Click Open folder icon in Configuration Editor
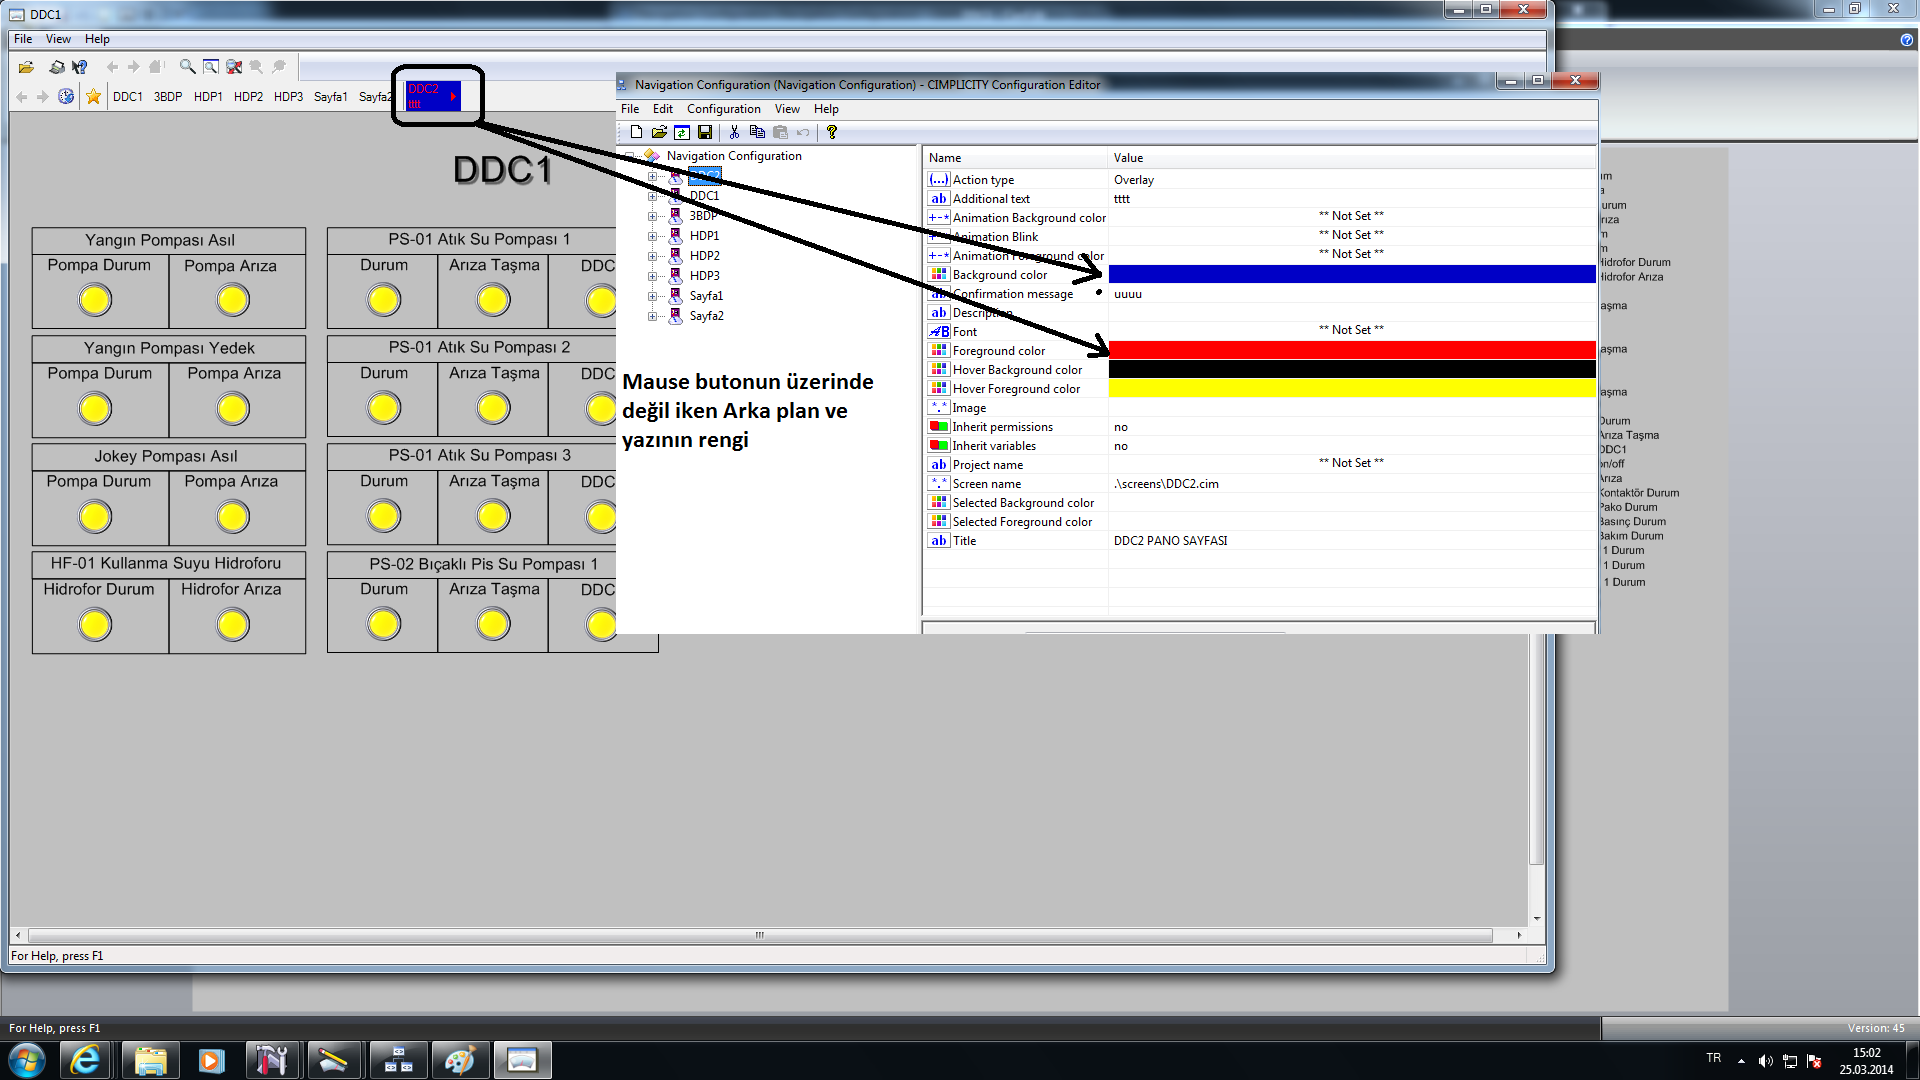The width and height of the screenshot is (1920, 1080). (659, 132)
